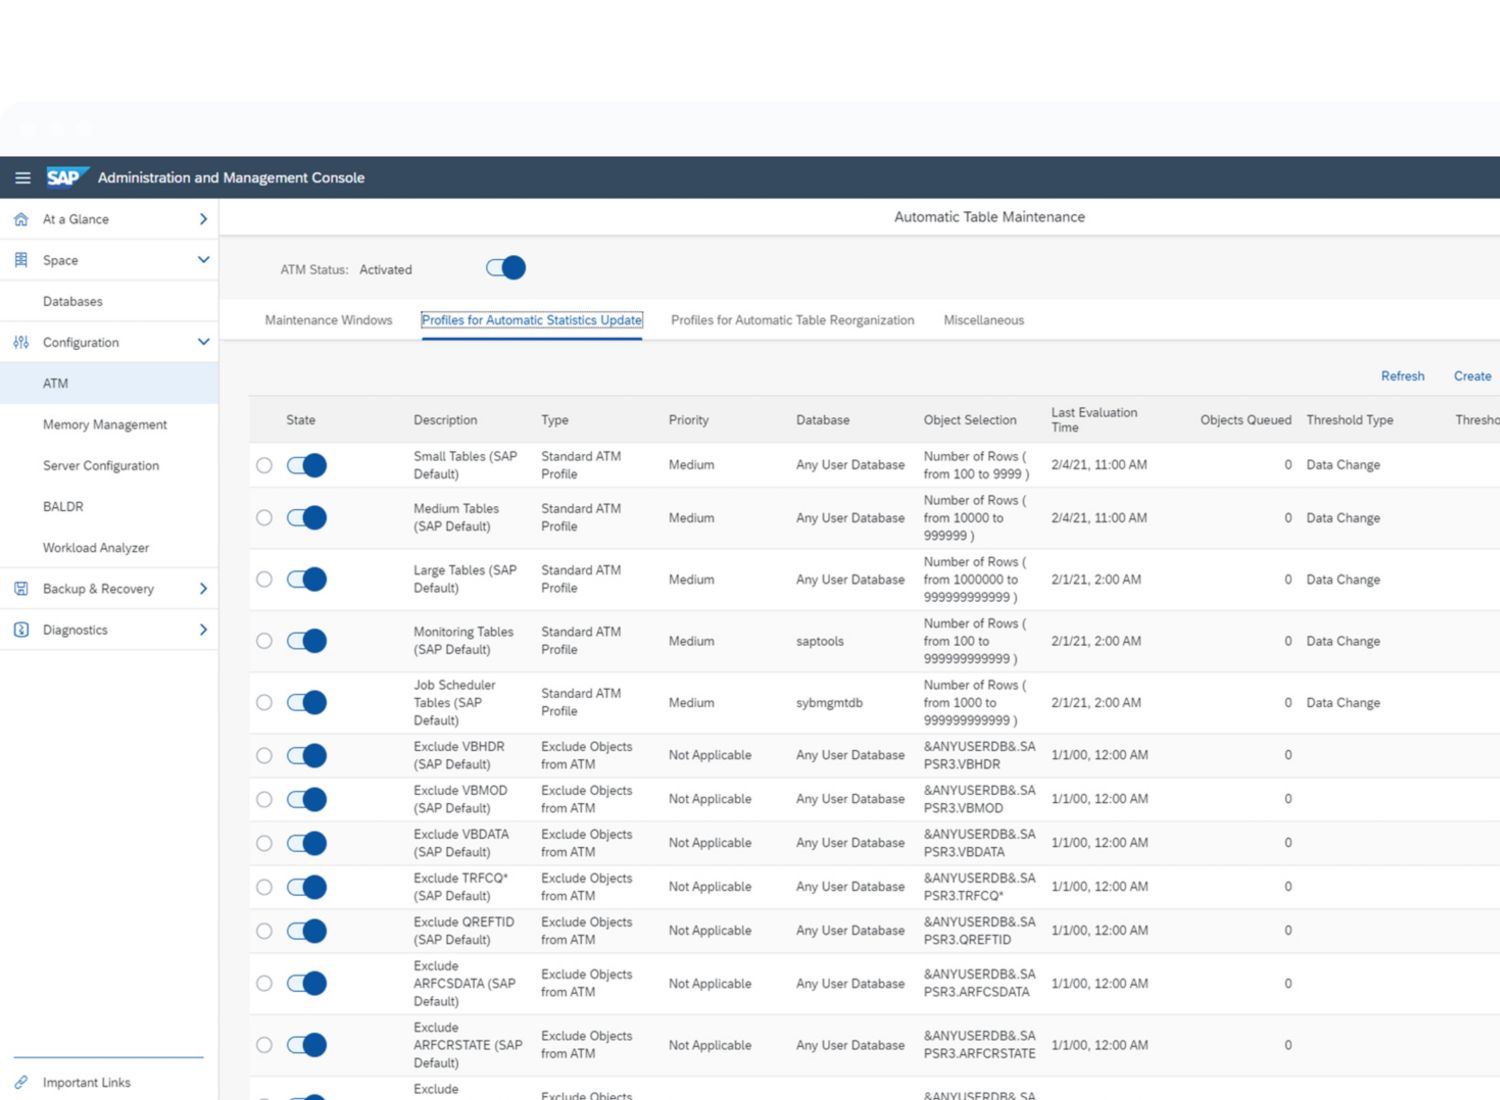This screenshot has width=1500, height=1100.
Task: Collapse the Space section chevron
Action: (203, 260)
